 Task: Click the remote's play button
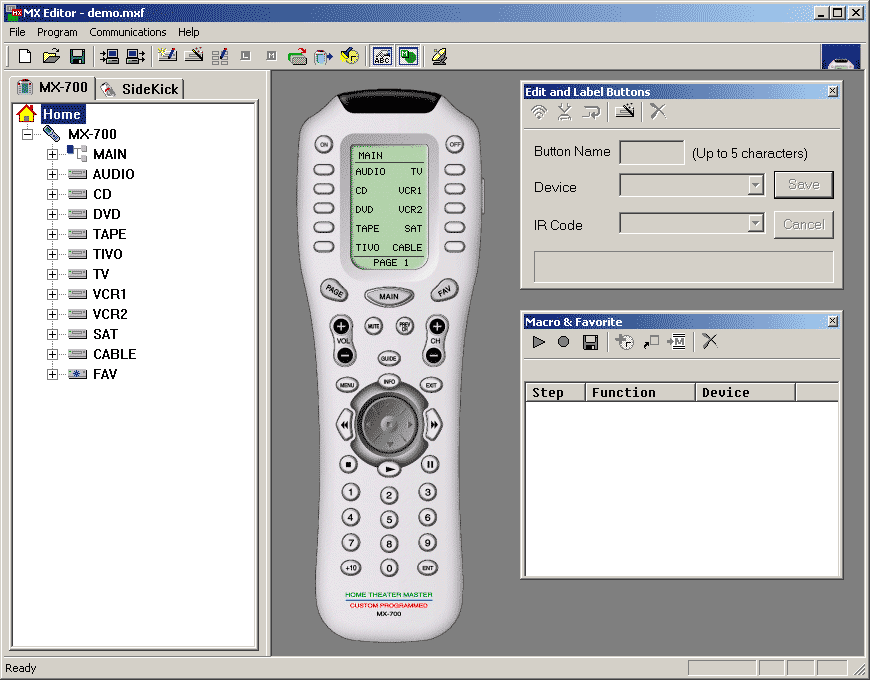tap(389, 469)
